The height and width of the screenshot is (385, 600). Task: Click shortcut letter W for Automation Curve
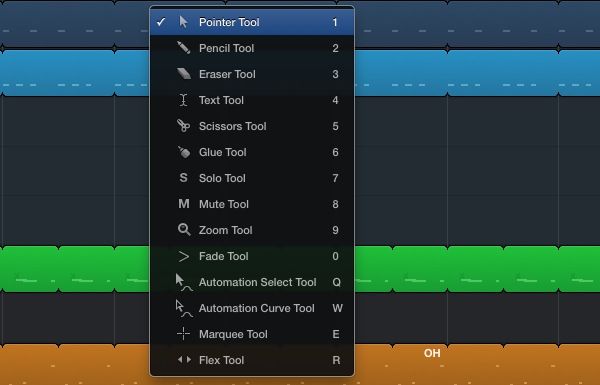pyautogui.click(x=338, y=308)
